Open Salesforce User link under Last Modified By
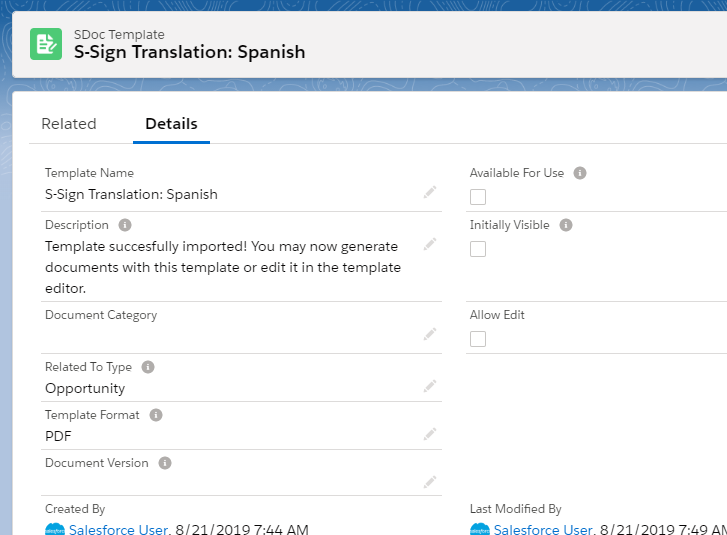 click(x=544, y=529)
